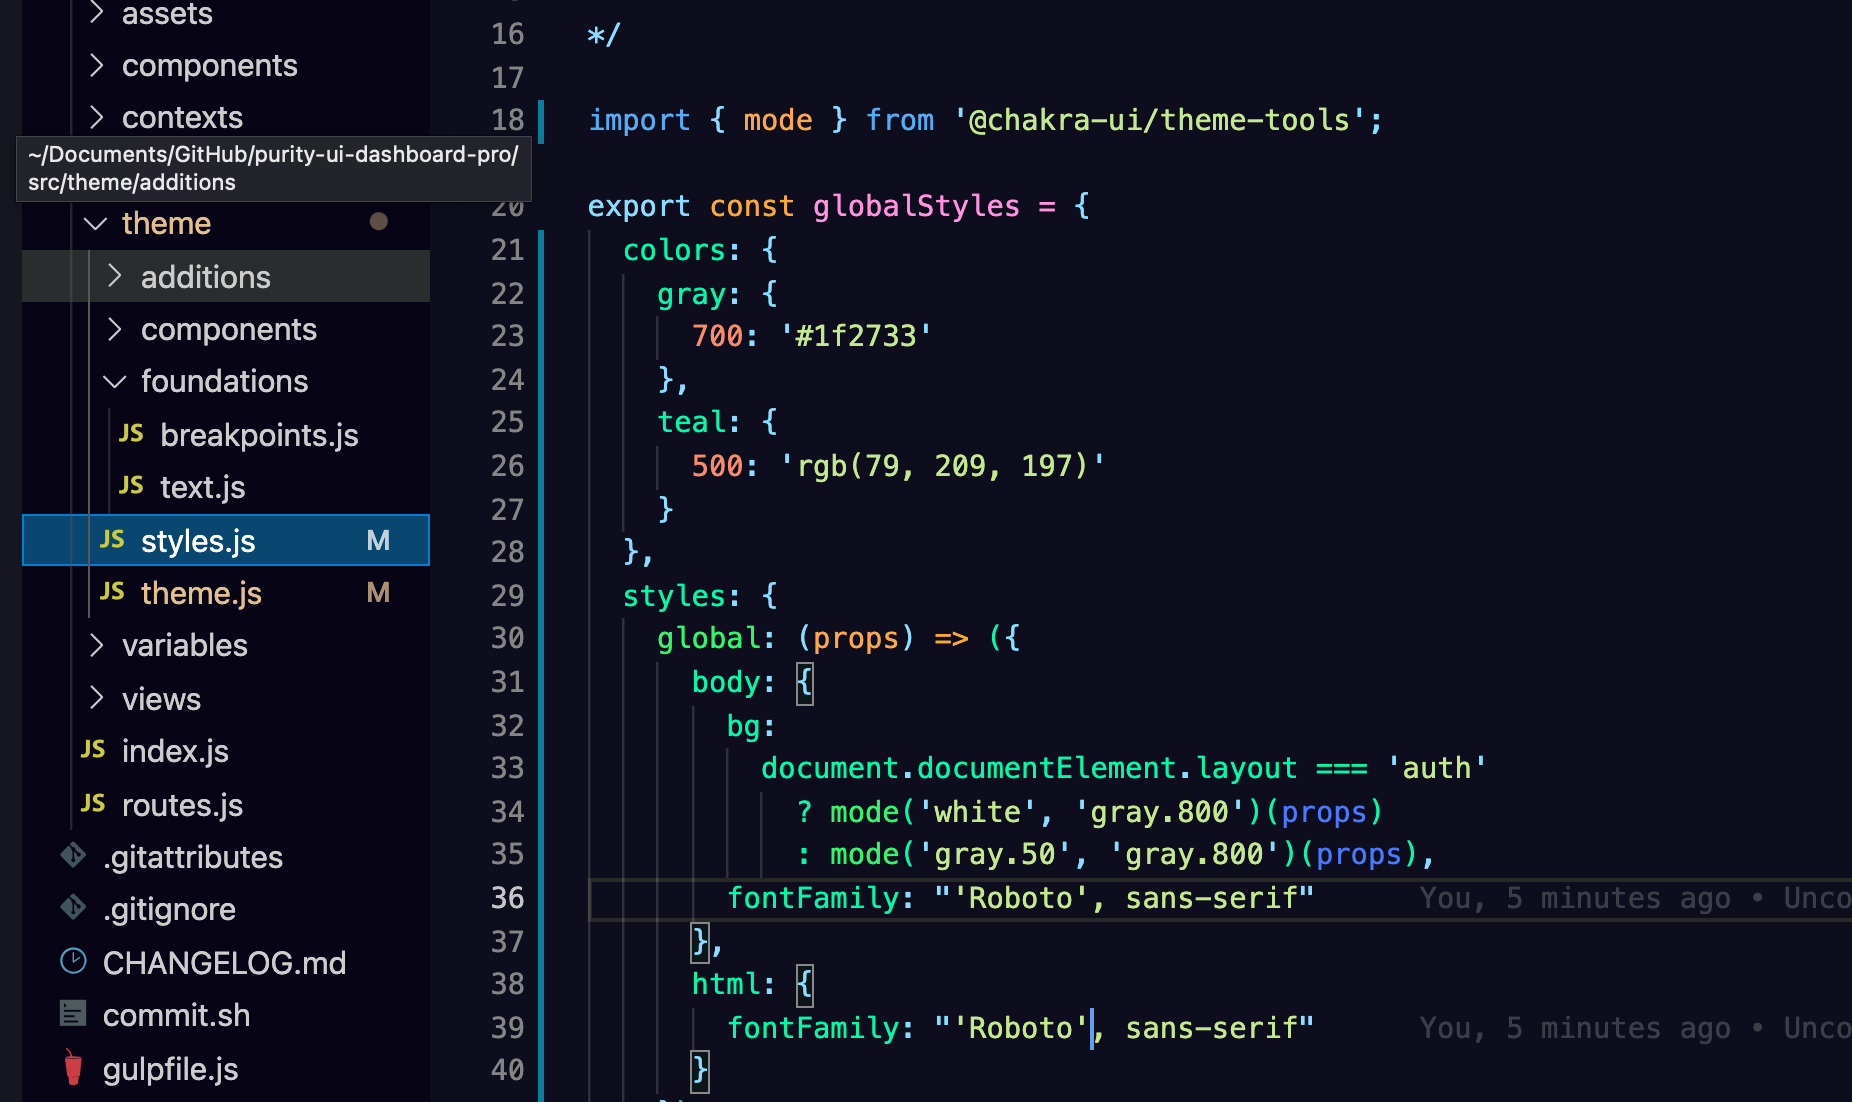This screenshot has width=1852, height=1102.
Task: Open the text.js file
Action: [202, 487]
